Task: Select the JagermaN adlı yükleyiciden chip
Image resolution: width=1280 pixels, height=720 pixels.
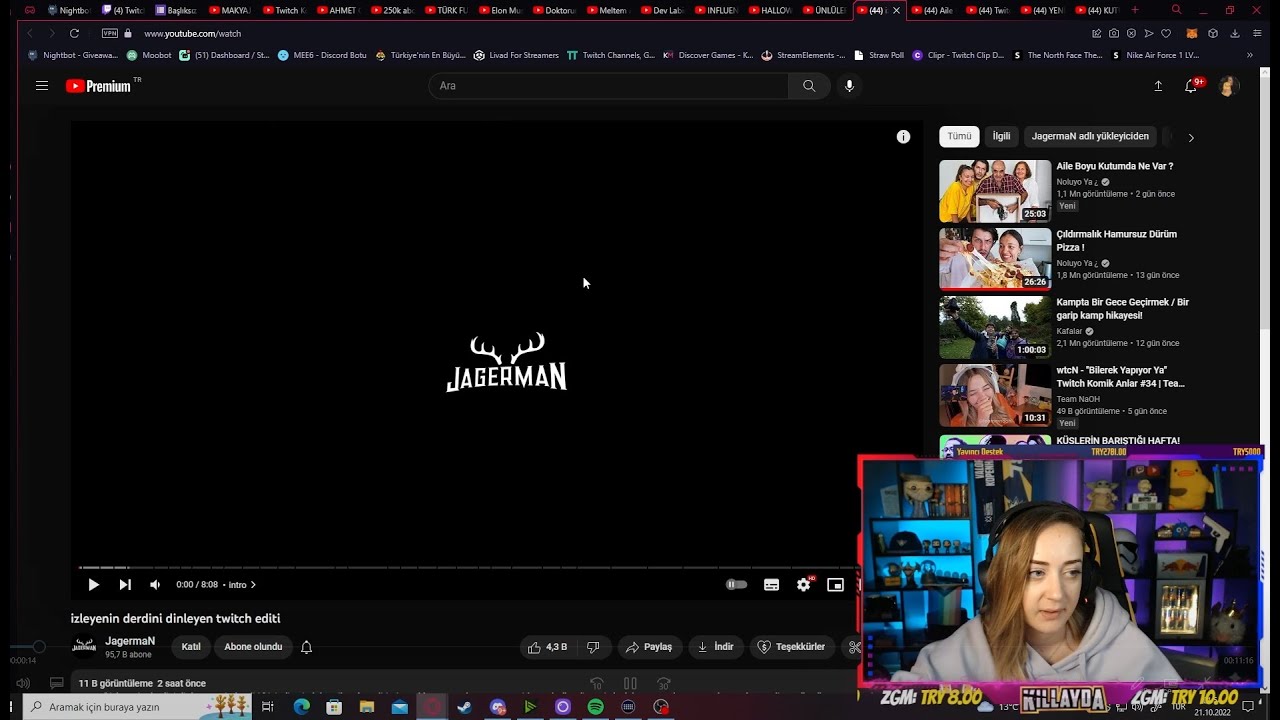Action: pos(1090,136)
